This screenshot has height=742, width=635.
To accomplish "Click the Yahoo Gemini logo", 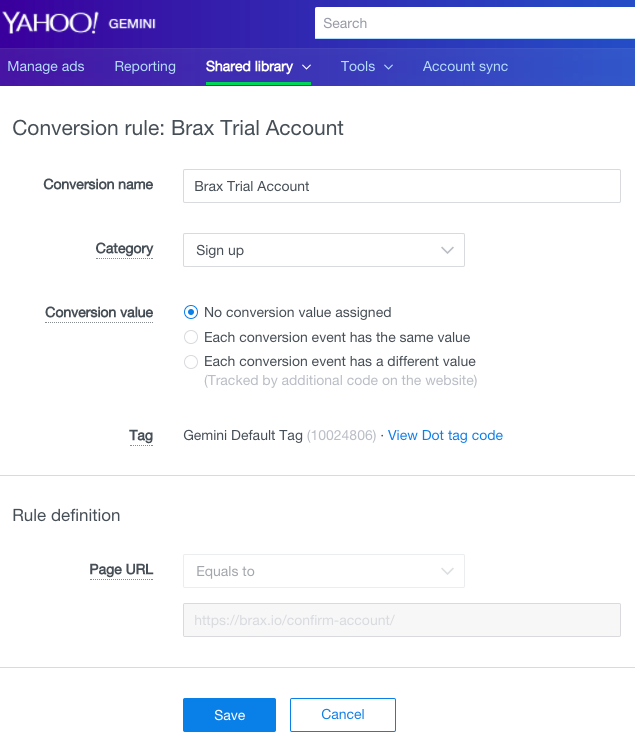I will [x=79, y=23].
